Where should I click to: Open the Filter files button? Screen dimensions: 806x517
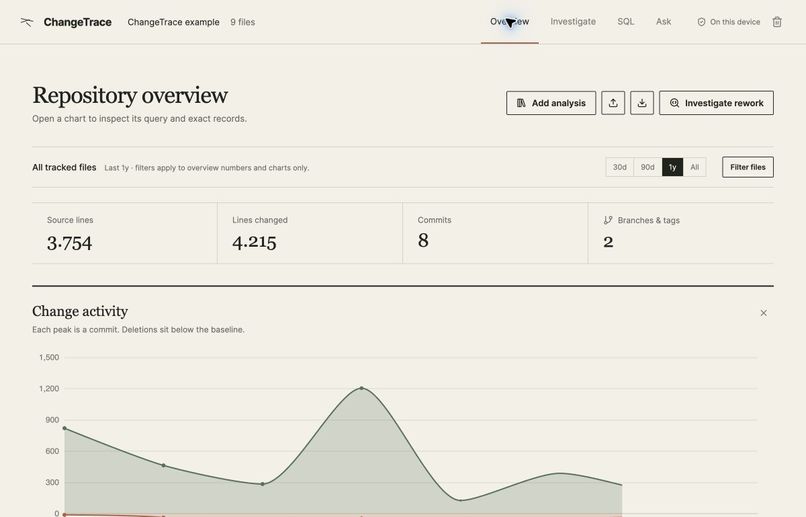(x=747, y=167)
